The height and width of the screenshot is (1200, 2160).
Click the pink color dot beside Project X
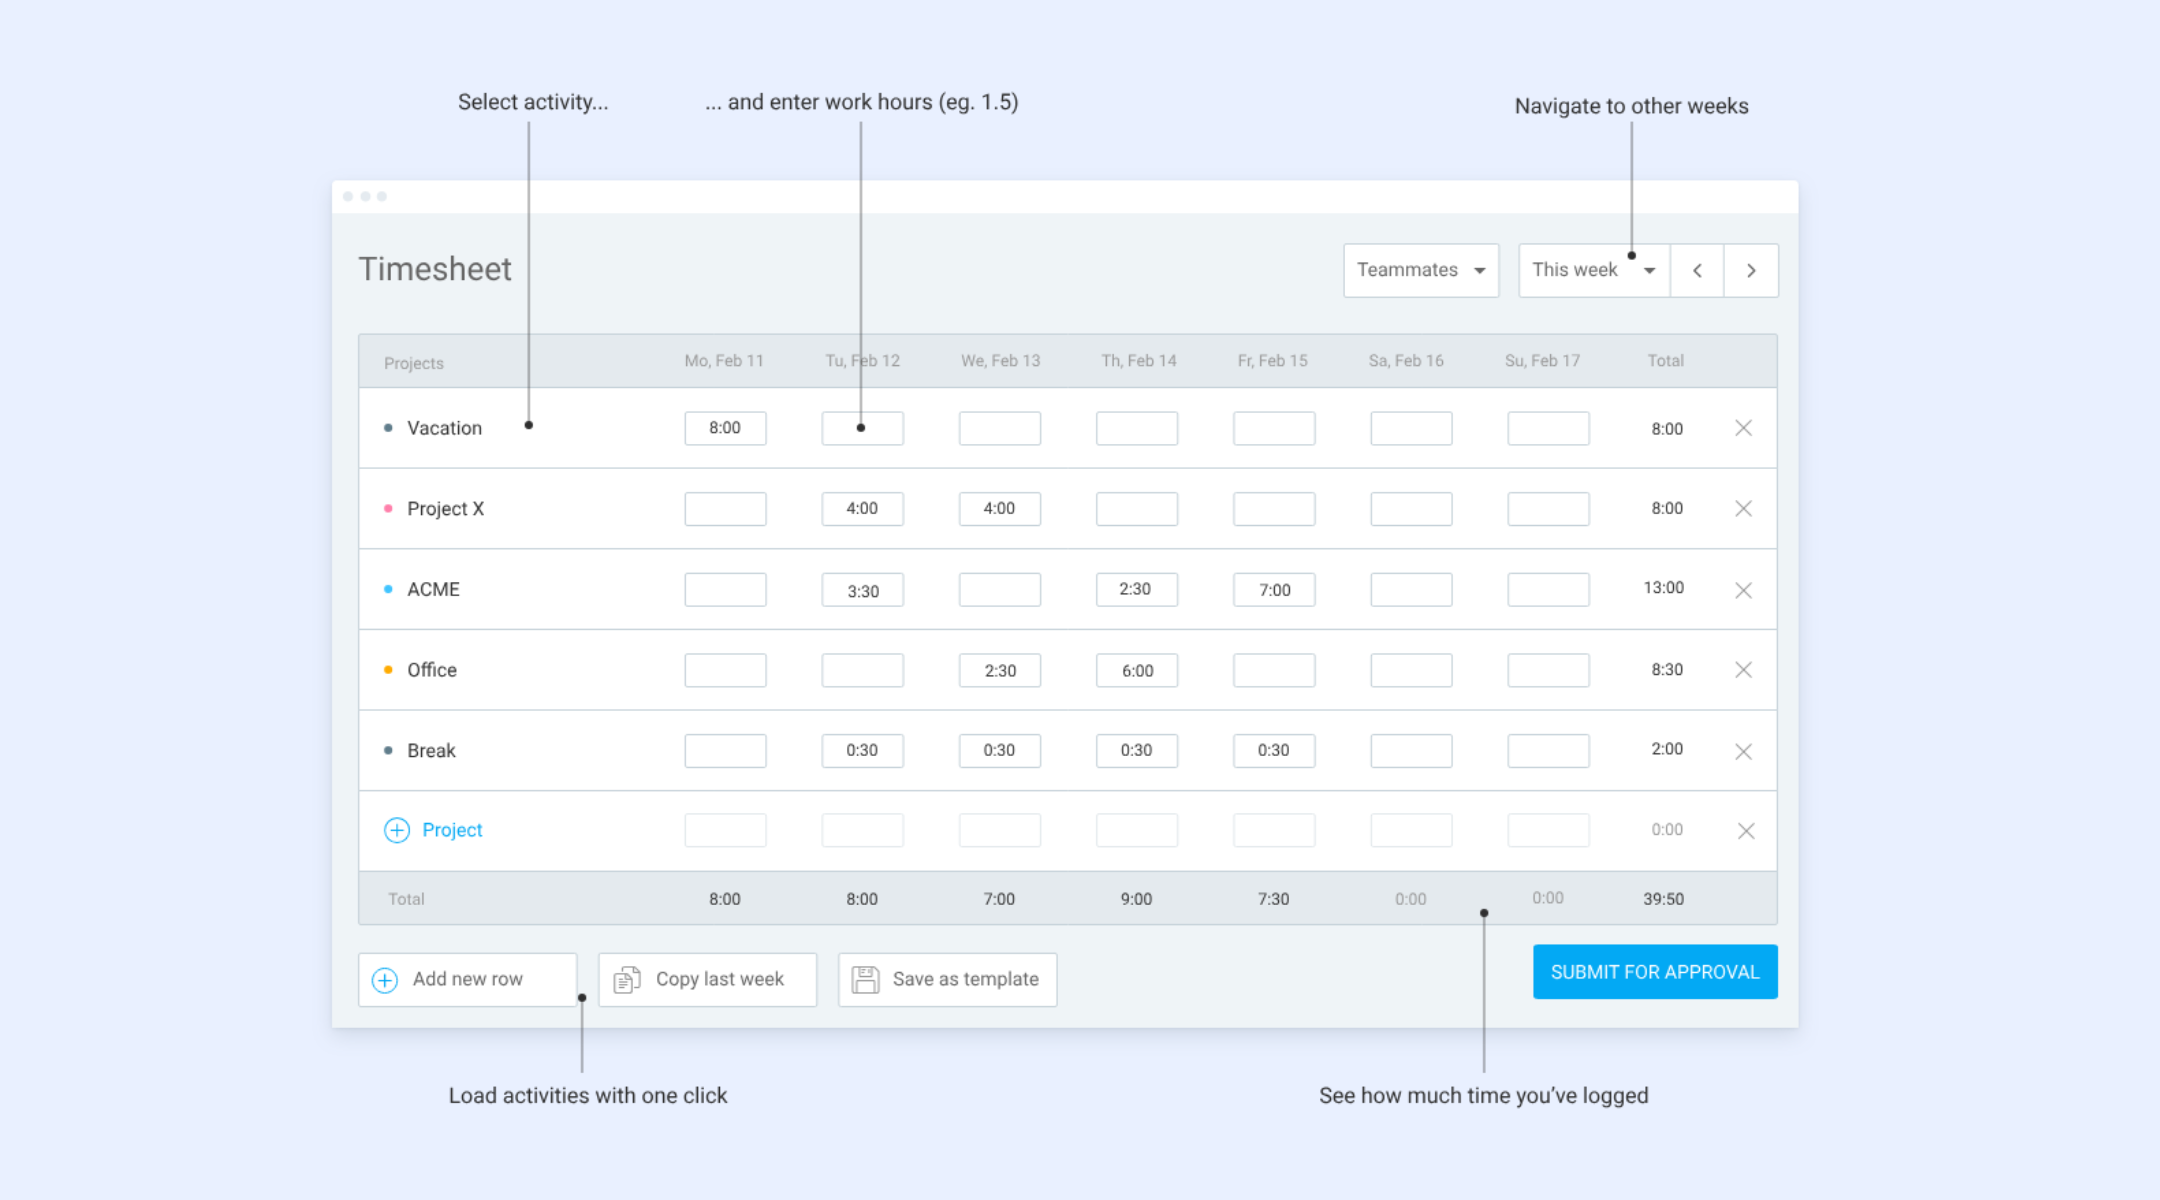[x=388, y=509]
